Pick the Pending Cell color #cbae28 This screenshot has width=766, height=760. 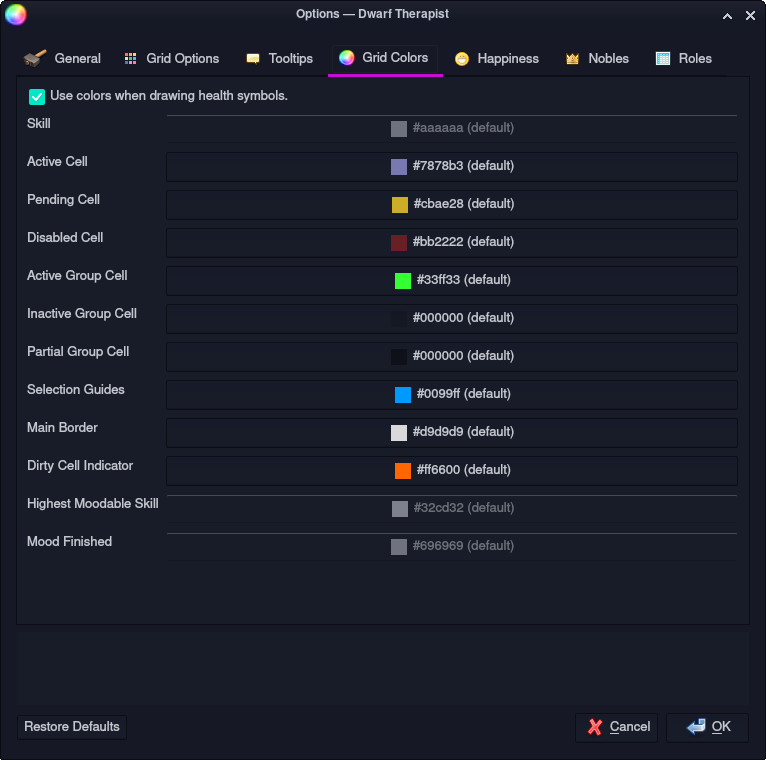tap(452, 205)
